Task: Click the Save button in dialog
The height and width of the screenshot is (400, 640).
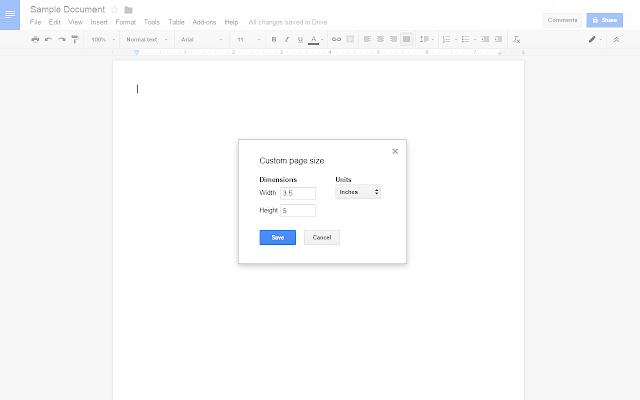Action: tap(277, 237)
